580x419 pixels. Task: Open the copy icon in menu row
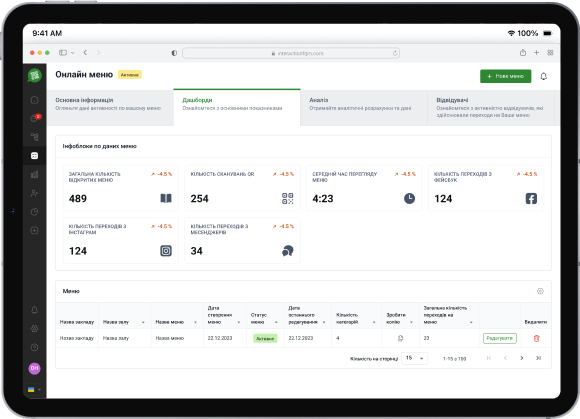click(400, 338)
